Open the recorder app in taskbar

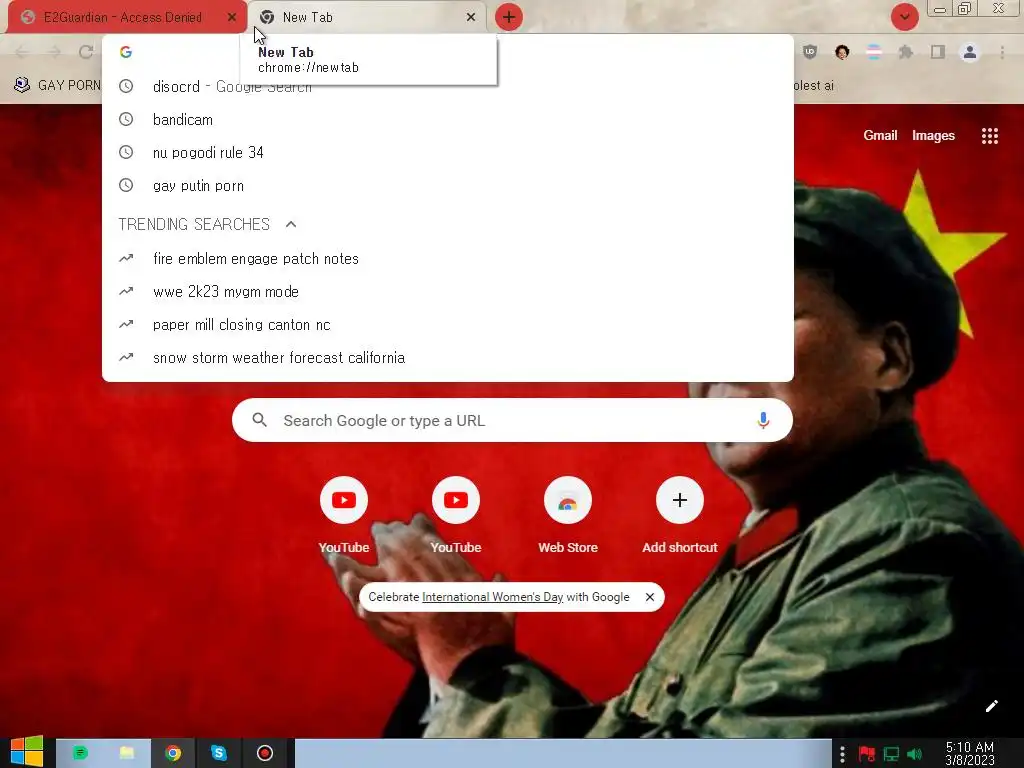pyautogui.click(x=265, y=754)
